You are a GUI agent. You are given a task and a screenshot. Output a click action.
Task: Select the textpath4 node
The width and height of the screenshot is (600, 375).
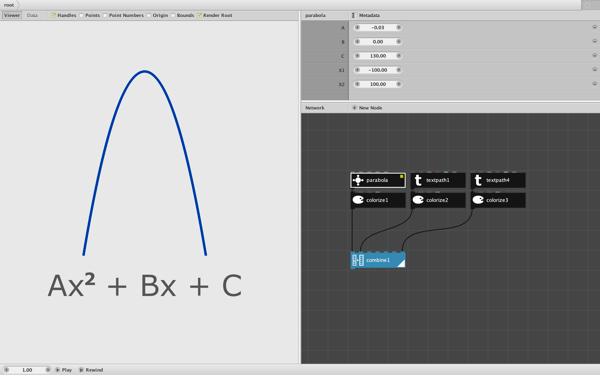pyautogui.click(x=498, y=180)
